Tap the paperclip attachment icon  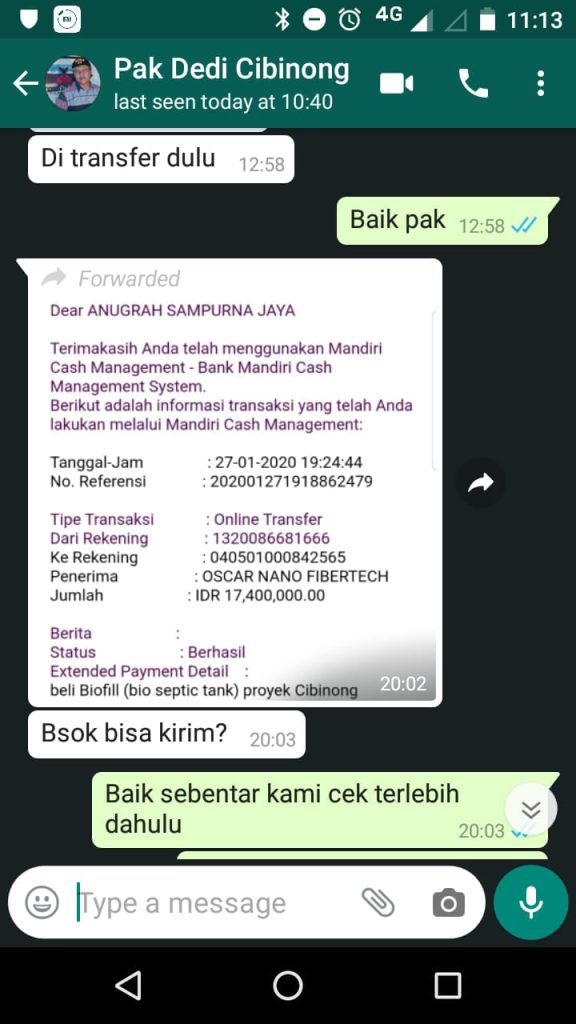coord(378,903)
